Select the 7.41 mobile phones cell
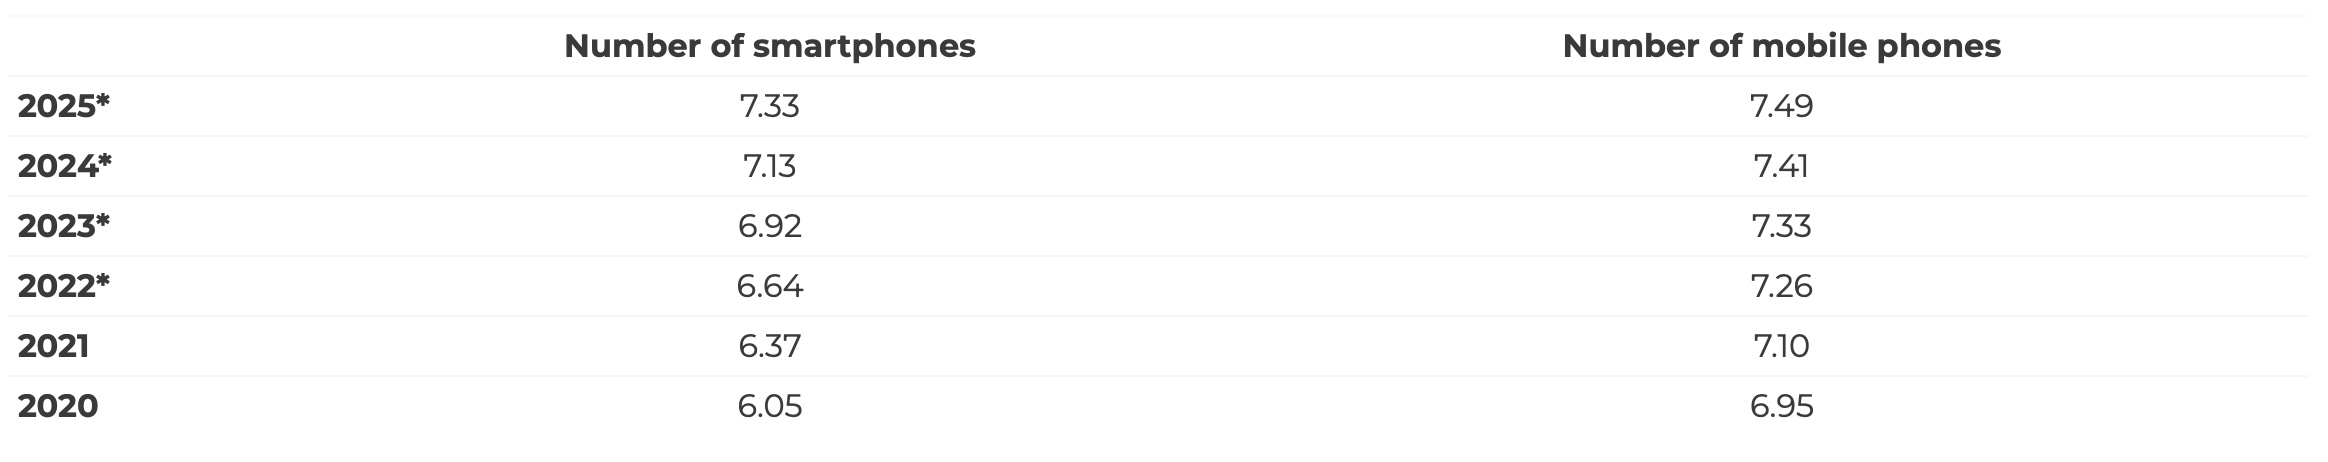 pyautogui.click(x=1781, y=166)
